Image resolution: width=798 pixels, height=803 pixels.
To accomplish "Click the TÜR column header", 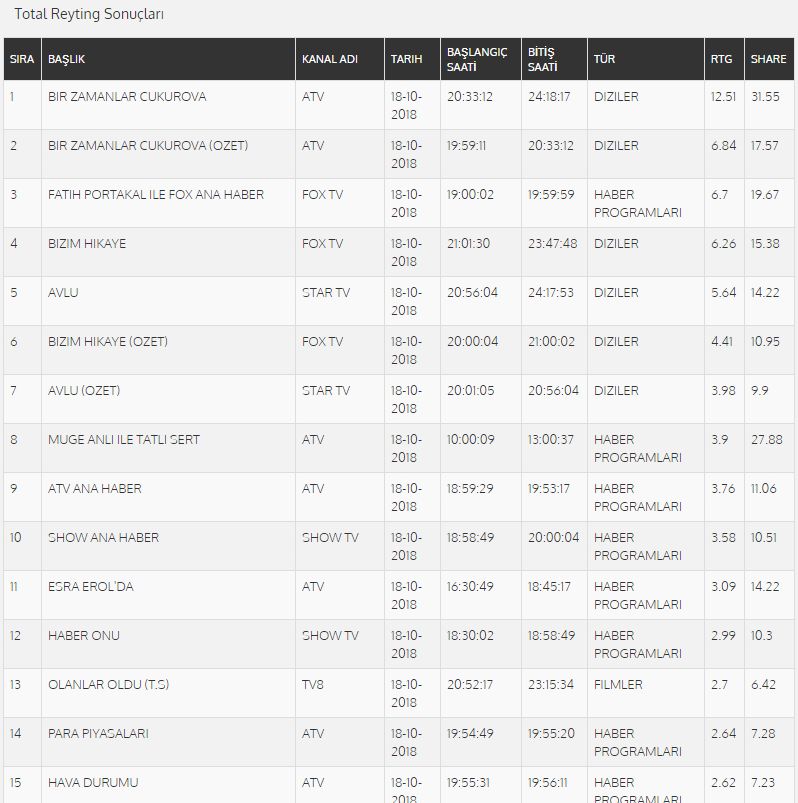I will click(x=646, y=59).
